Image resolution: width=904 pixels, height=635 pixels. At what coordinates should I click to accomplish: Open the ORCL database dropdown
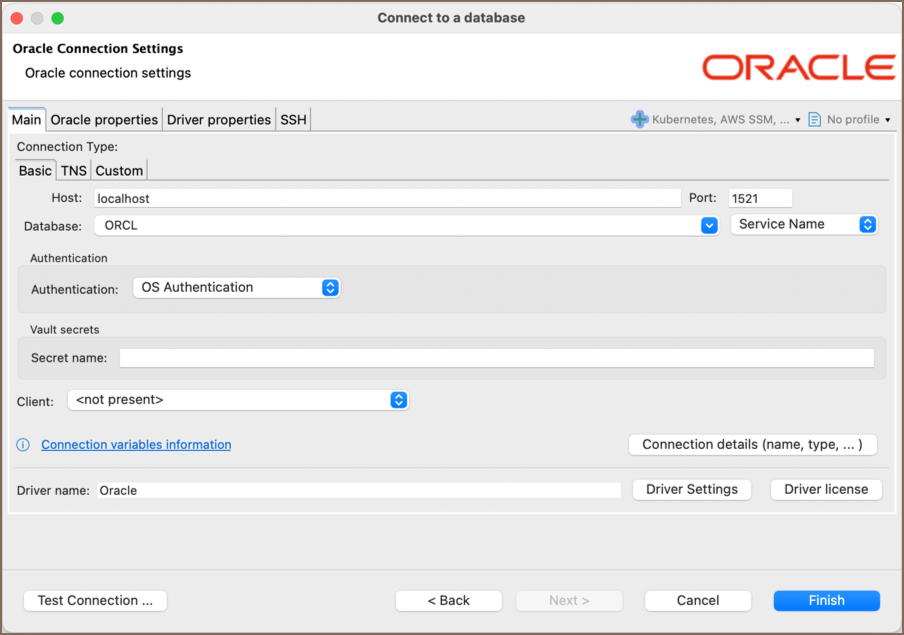point(709,225)
